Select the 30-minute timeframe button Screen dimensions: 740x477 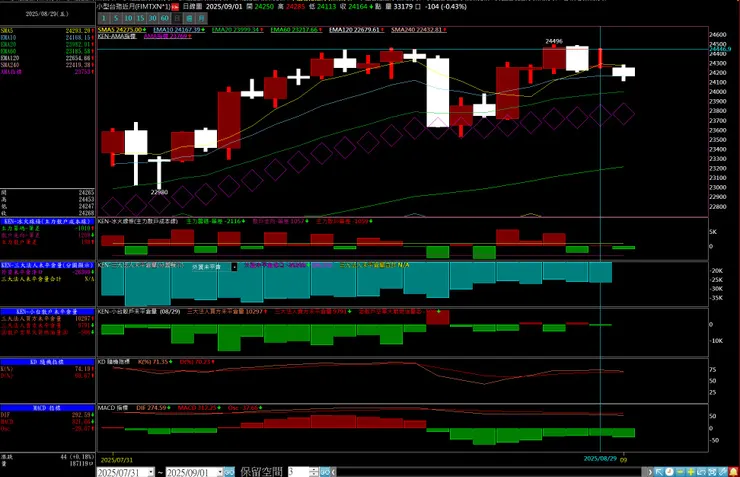point(152,18)
